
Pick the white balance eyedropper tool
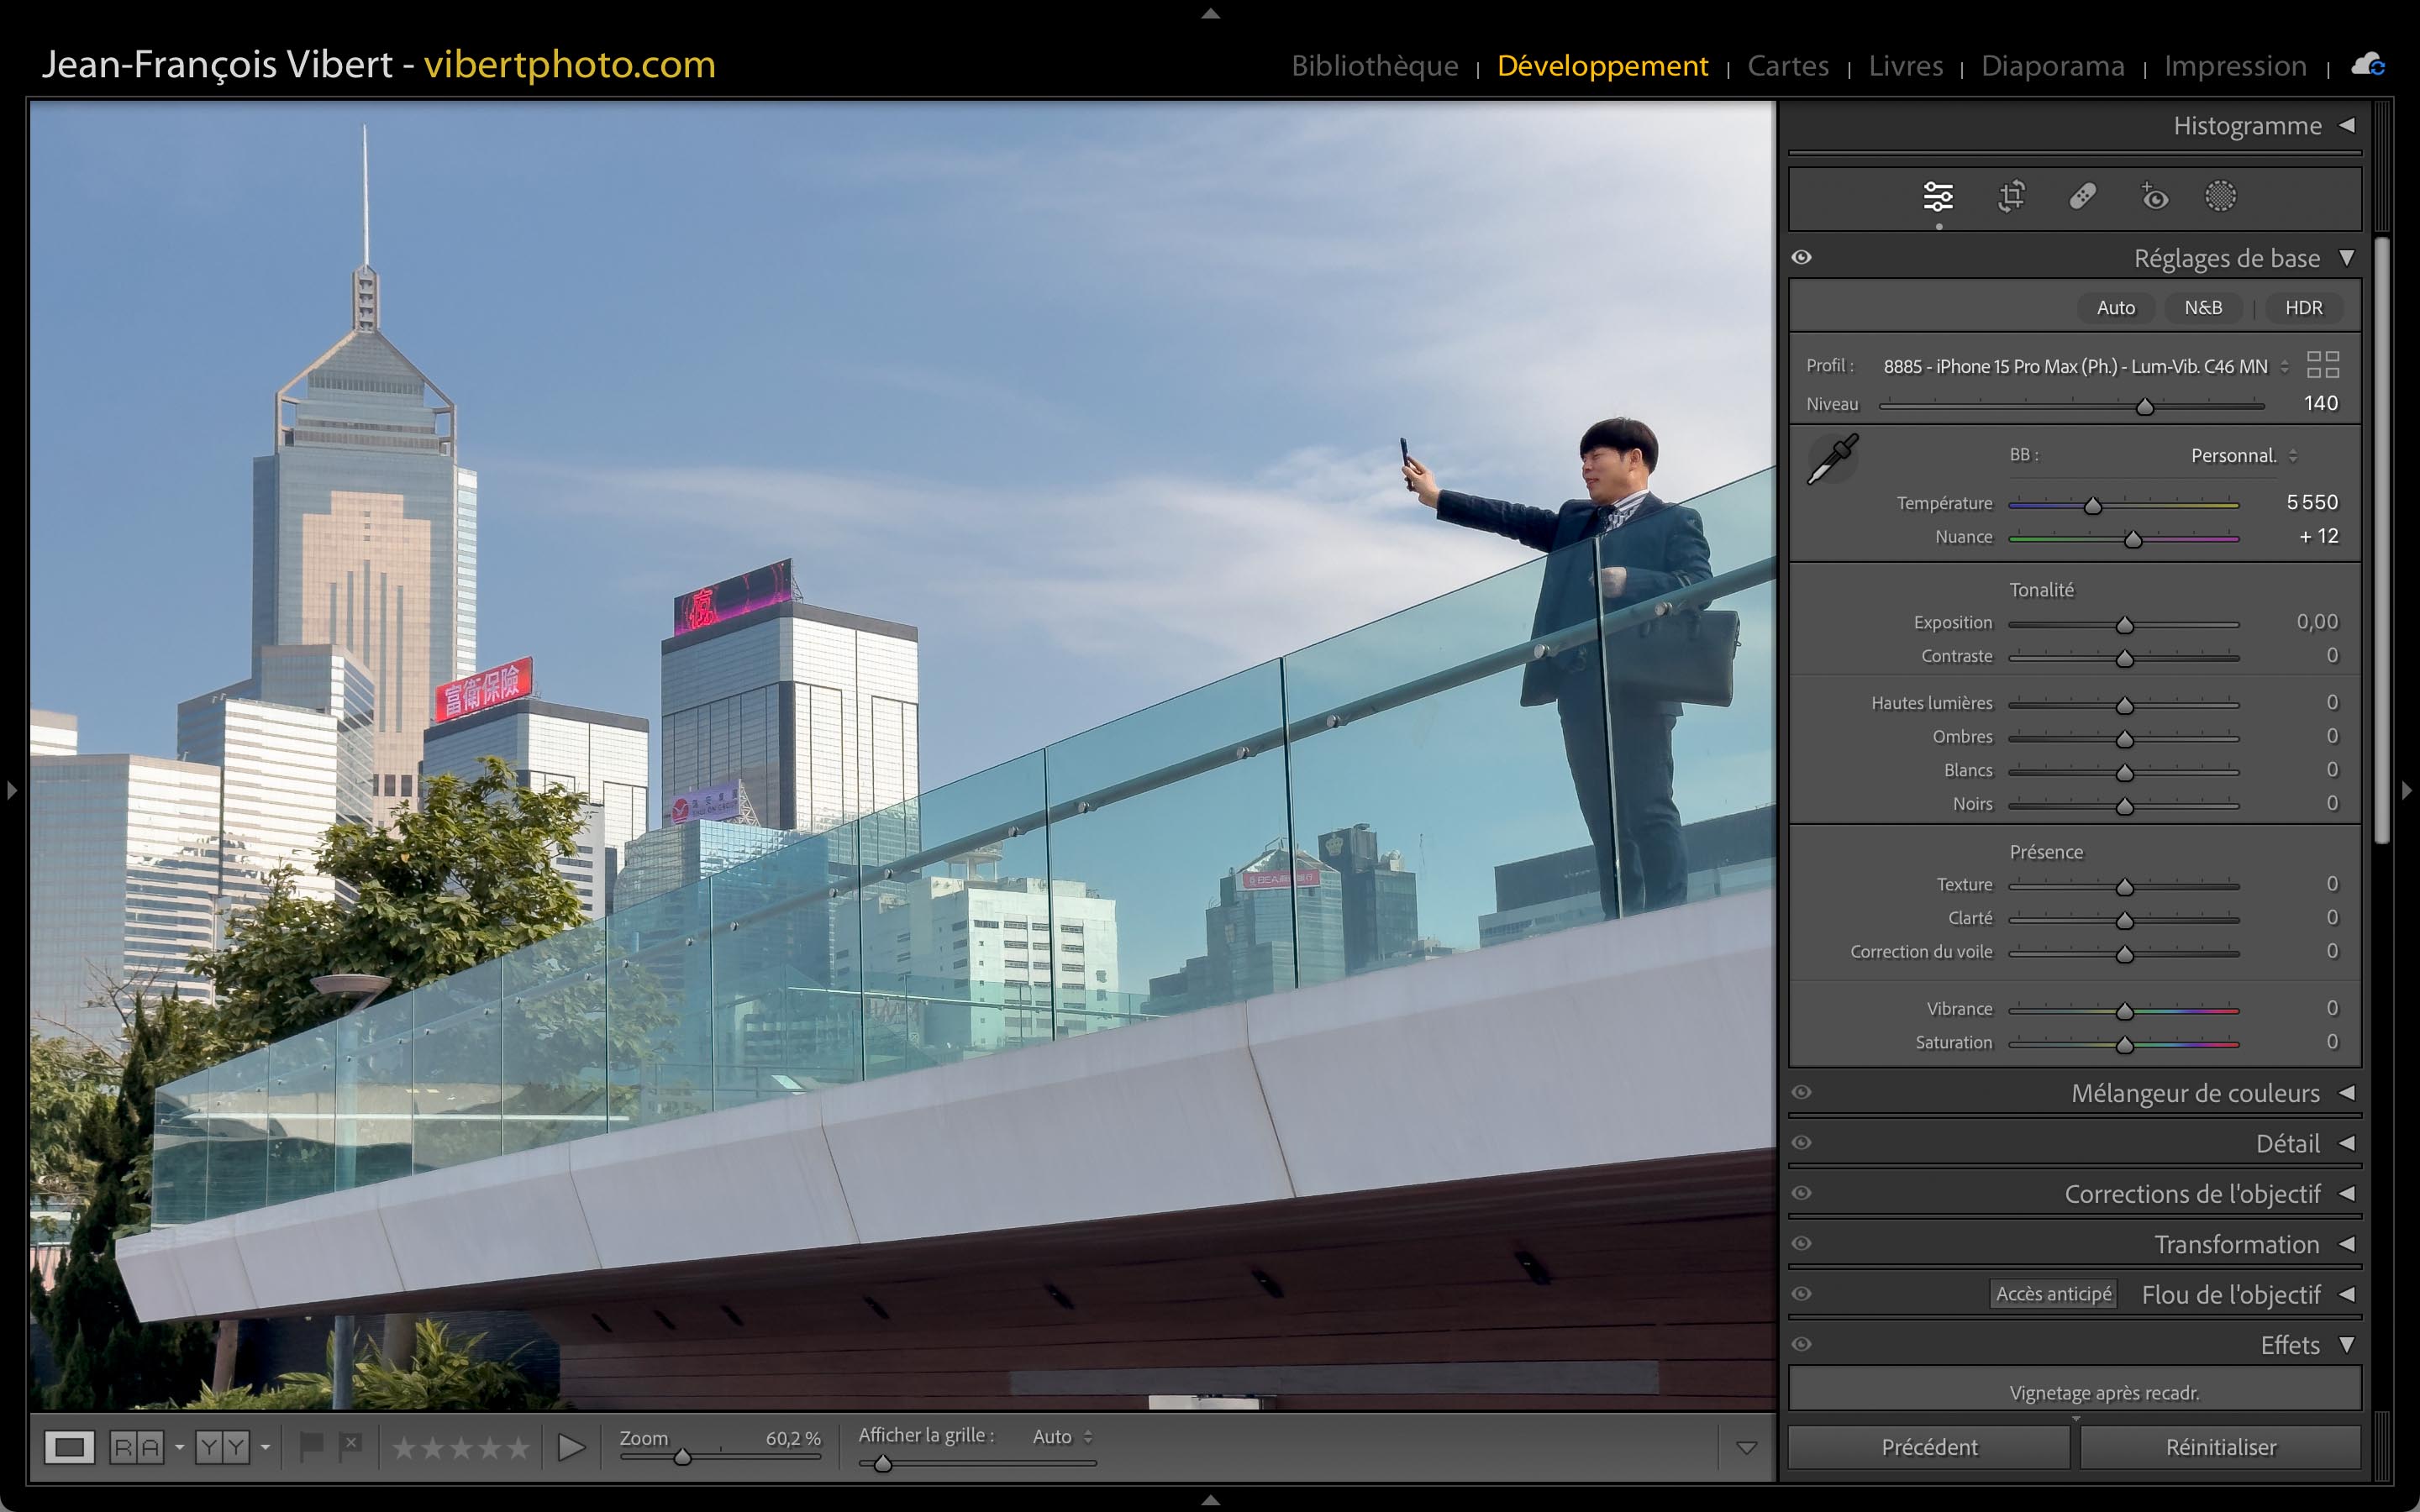pos(1832,459)
